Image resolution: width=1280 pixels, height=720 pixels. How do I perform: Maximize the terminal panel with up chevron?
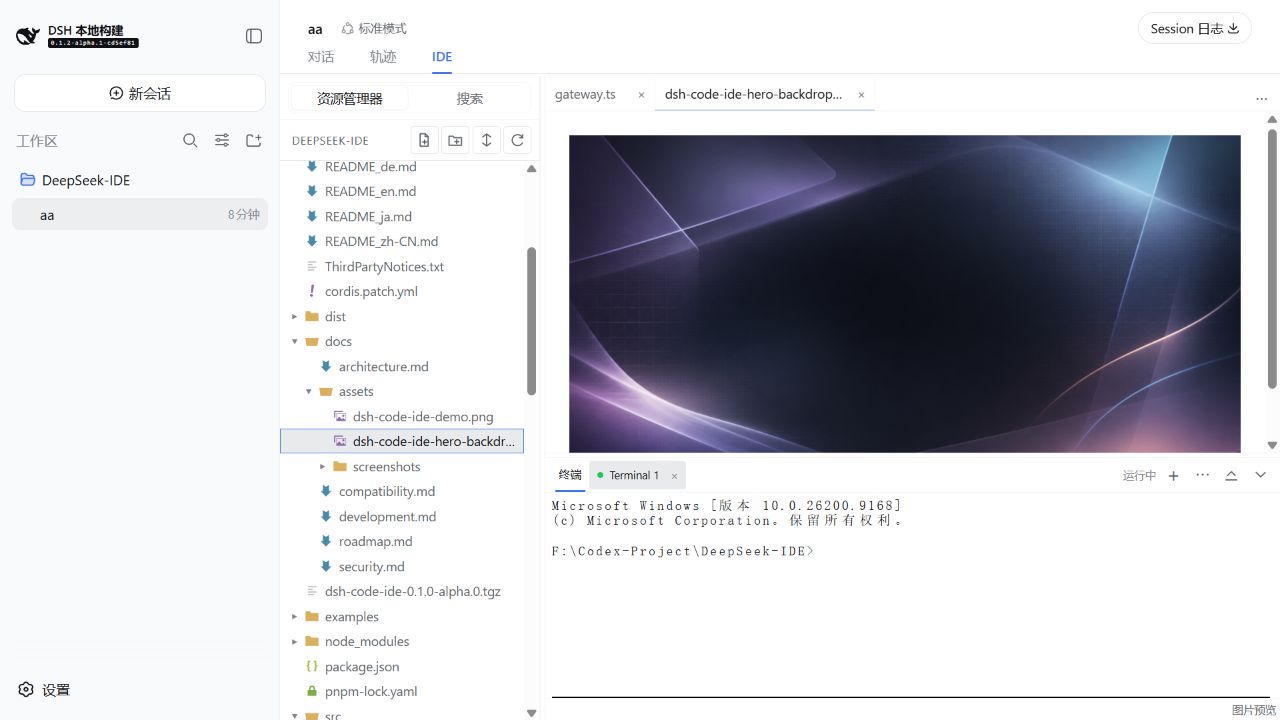1231,476
